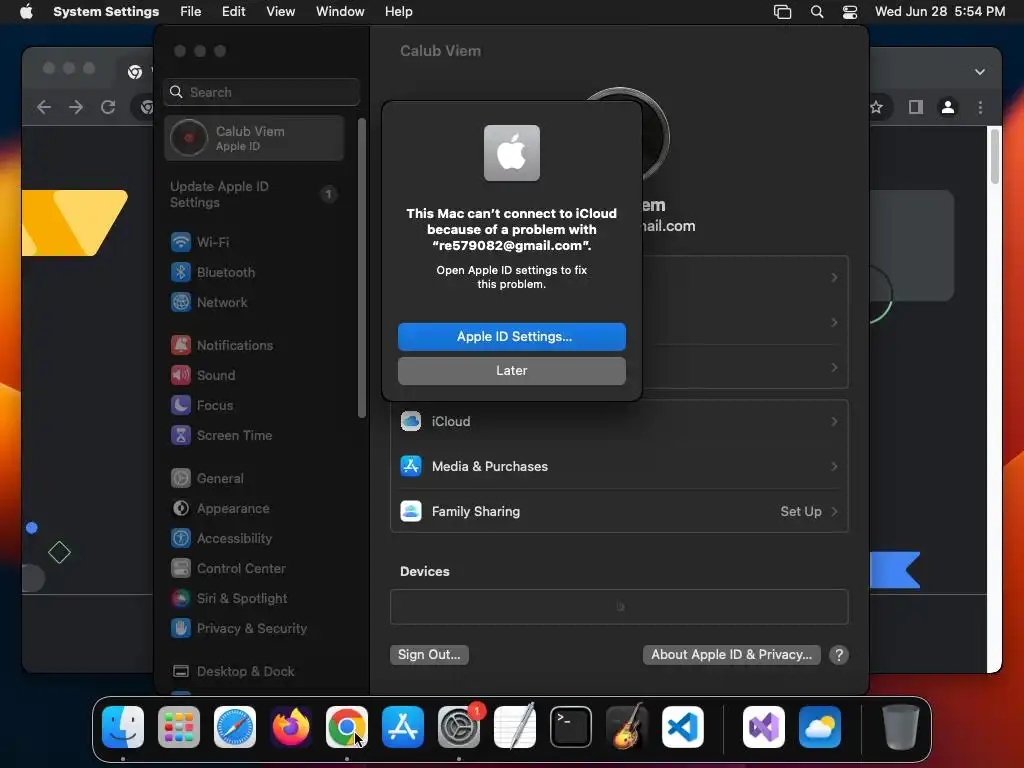Open Launchpad from the Dock
This screenshot has width=1024, height=768.
(x=179, y=727)
